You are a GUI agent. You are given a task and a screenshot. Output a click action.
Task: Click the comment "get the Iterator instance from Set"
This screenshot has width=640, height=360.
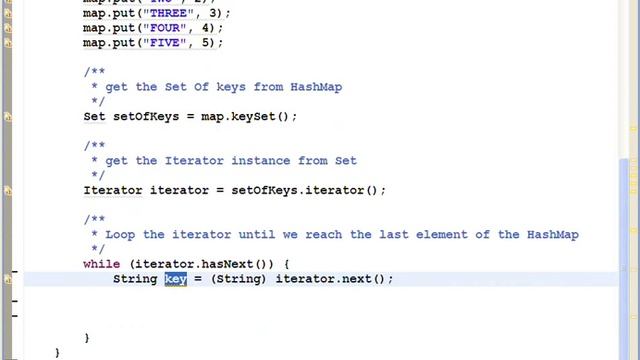[x=231, y=161]
